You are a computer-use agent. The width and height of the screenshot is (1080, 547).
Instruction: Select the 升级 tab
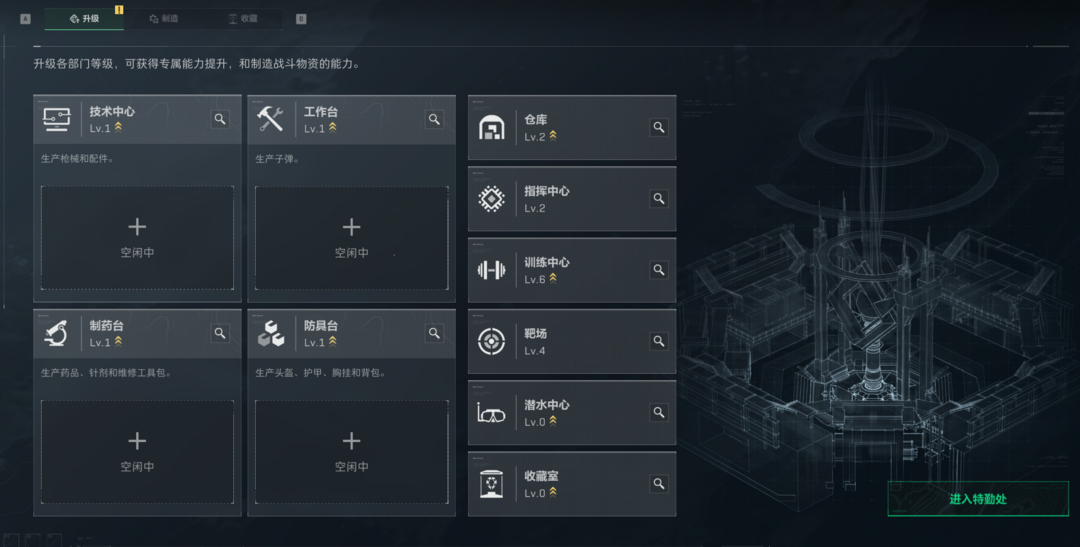coord(84,19)
